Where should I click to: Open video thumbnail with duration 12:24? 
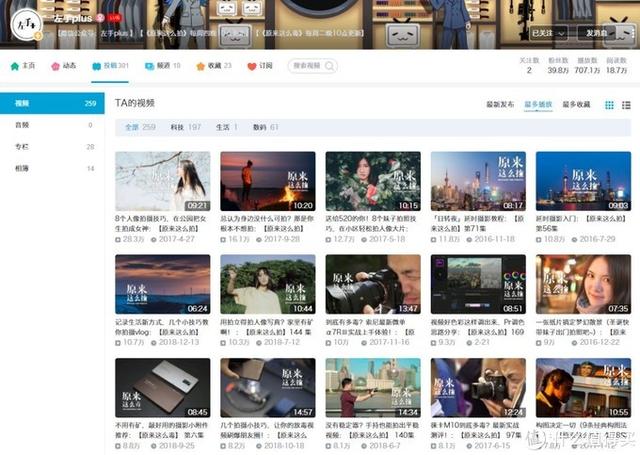coord(478,388)
